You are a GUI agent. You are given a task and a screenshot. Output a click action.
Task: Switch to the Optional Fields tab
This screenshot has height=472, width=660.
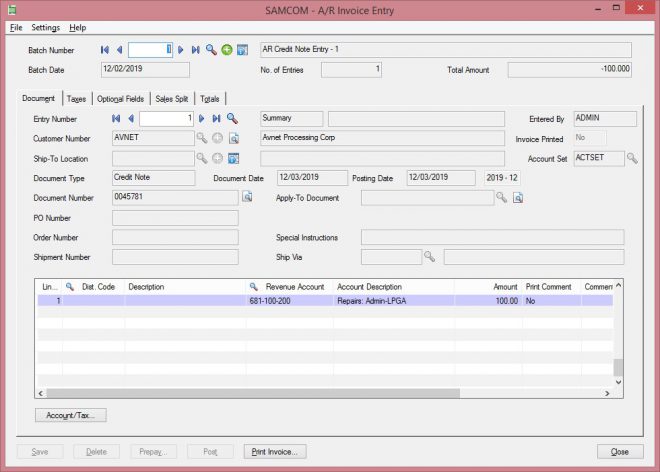click(x=120, y=99)
